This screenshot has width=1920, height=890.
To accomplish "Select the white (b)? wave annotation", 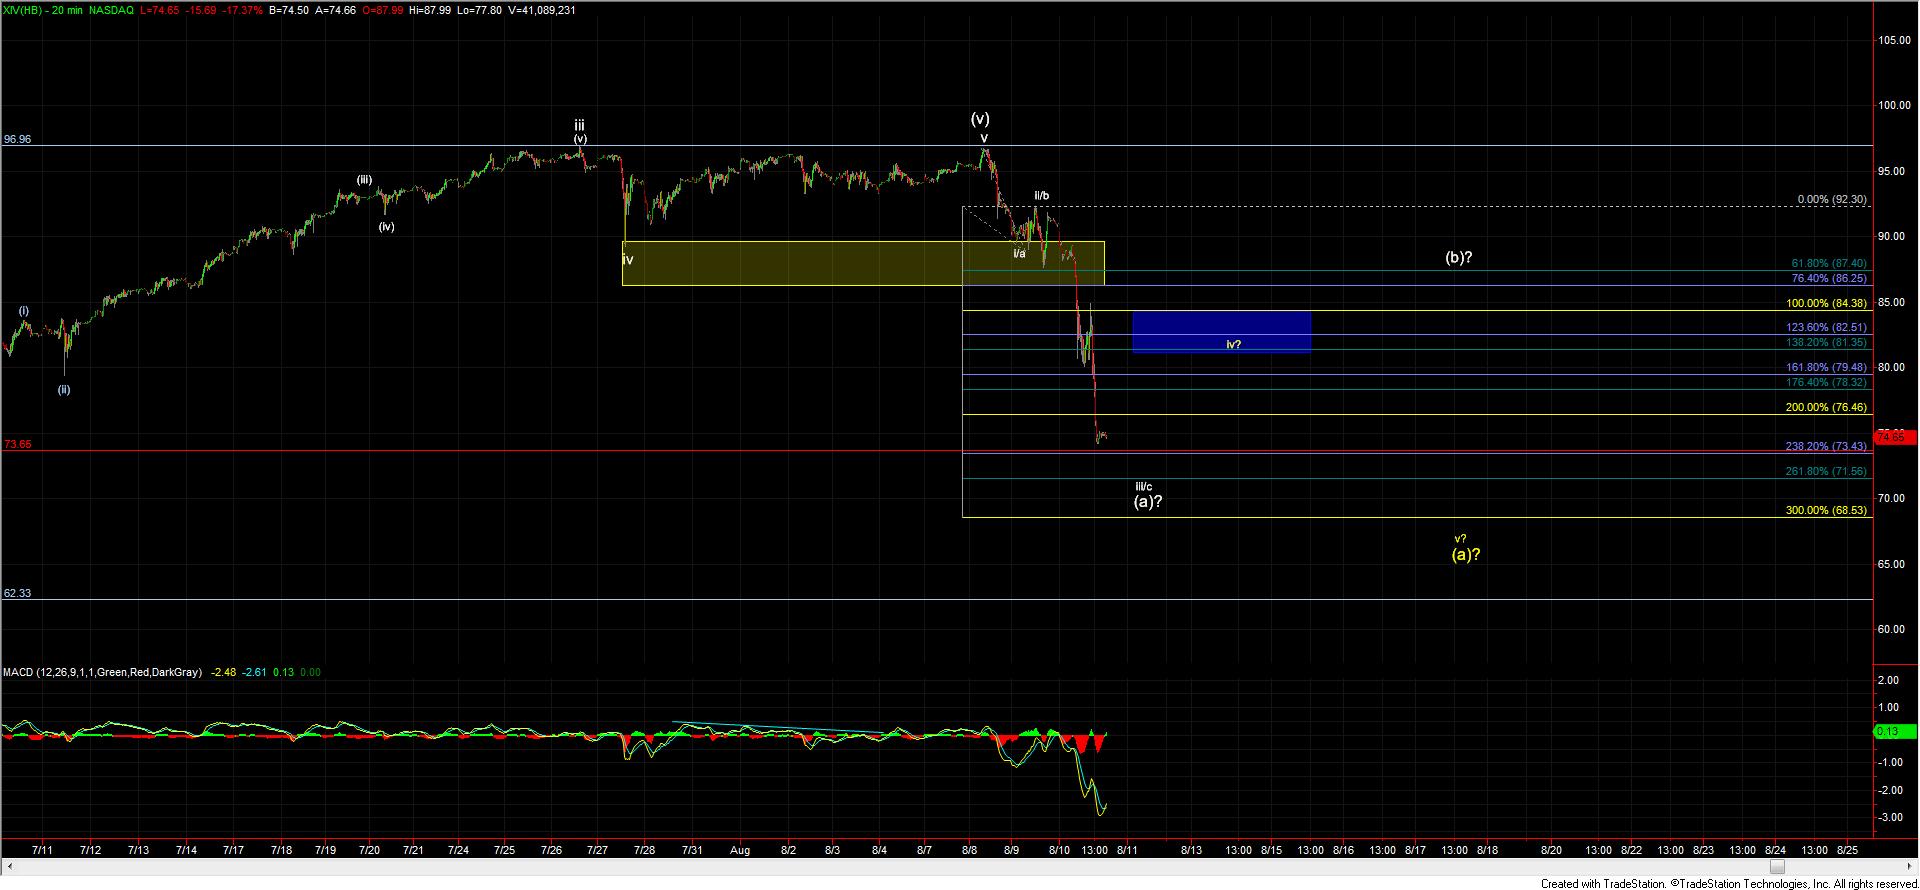I will [x=1459, y=257].
